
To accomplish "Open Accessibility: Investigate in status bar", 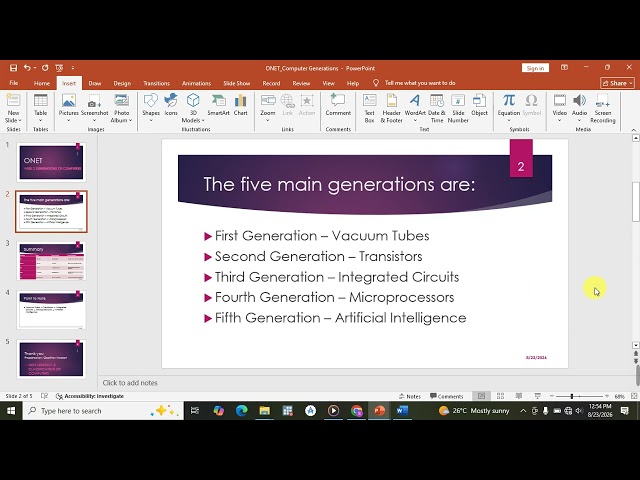I will point(90,396).
